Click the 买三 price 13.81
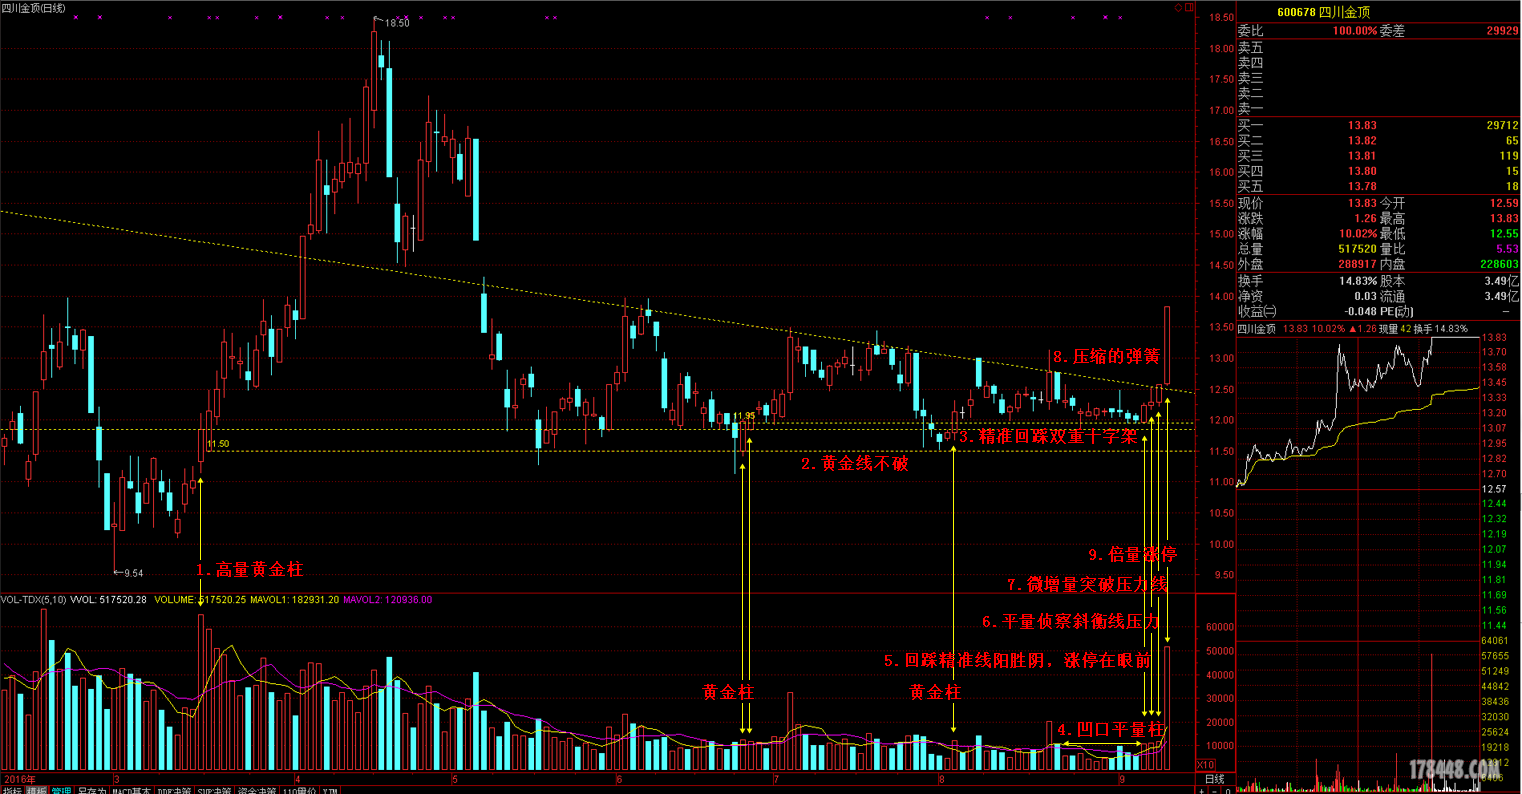The height and width of the screenshot is (794, 1522). pyautogui.click(x=1362, y=156)
